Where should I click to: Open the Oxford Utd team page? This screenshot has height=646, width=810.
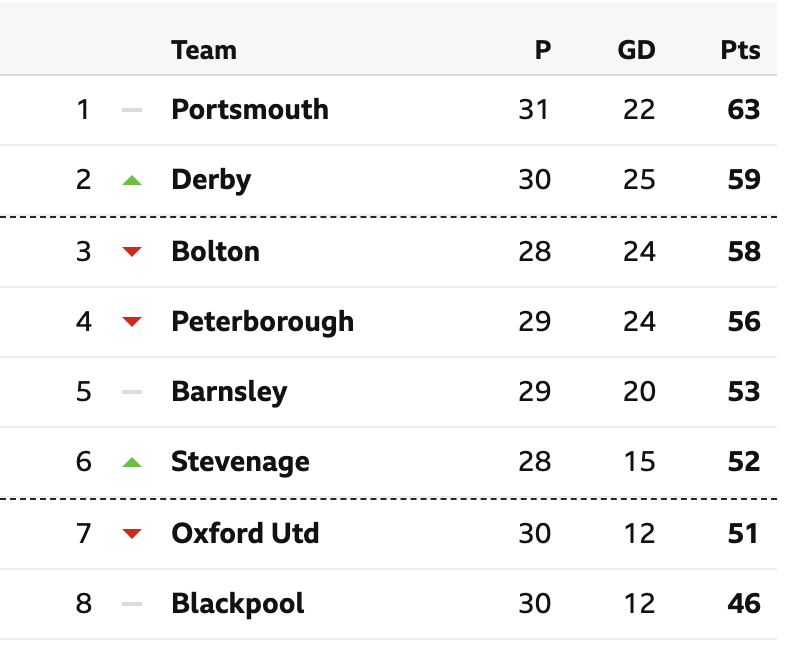click(245, 533)
